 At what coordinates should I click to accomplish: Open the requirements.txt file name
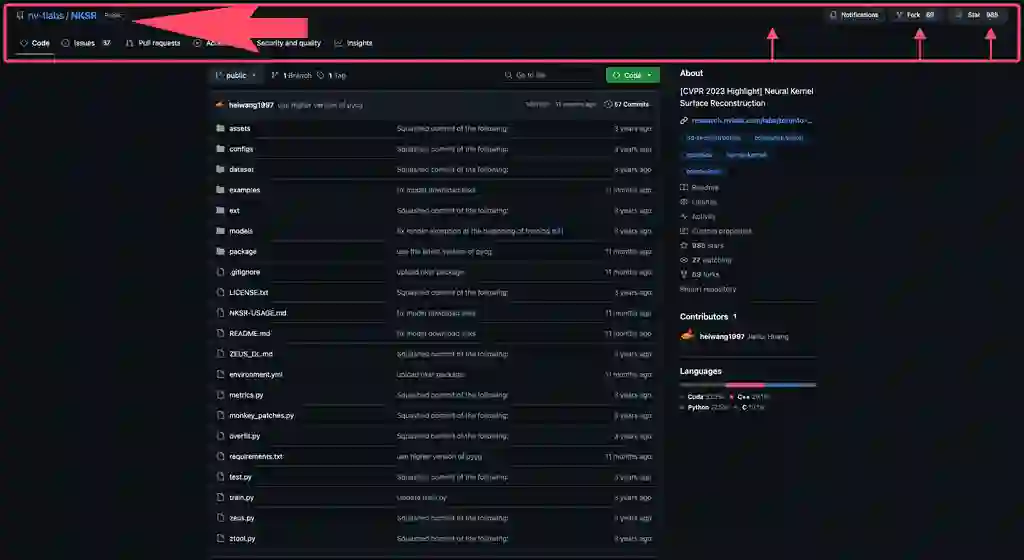(256, 456)
